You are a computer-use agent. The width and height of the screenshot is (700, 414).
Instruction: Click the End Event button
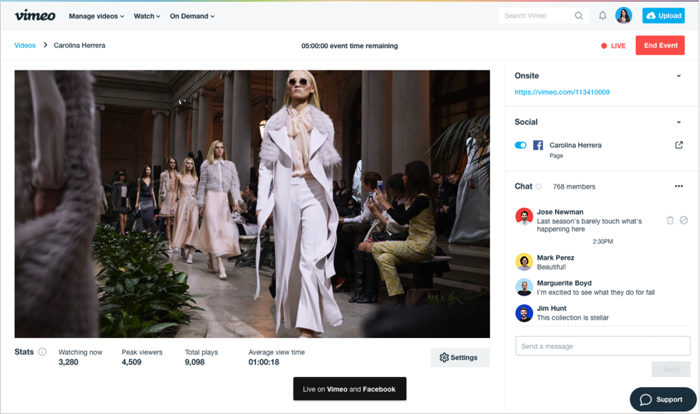[660, 46]
